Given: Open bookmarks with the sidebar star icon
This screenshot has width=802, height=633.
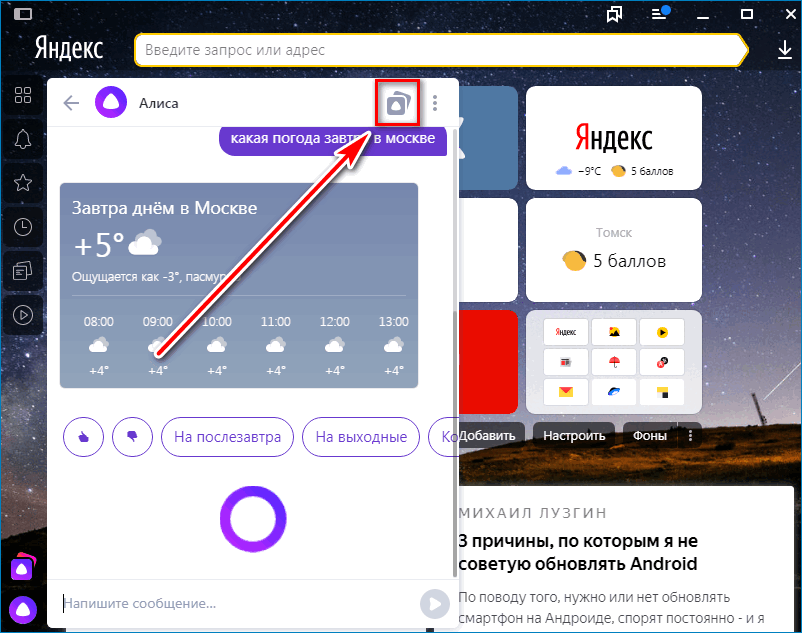Looking at the screenshot, I should pyautogui.click(x=22, y=183).
